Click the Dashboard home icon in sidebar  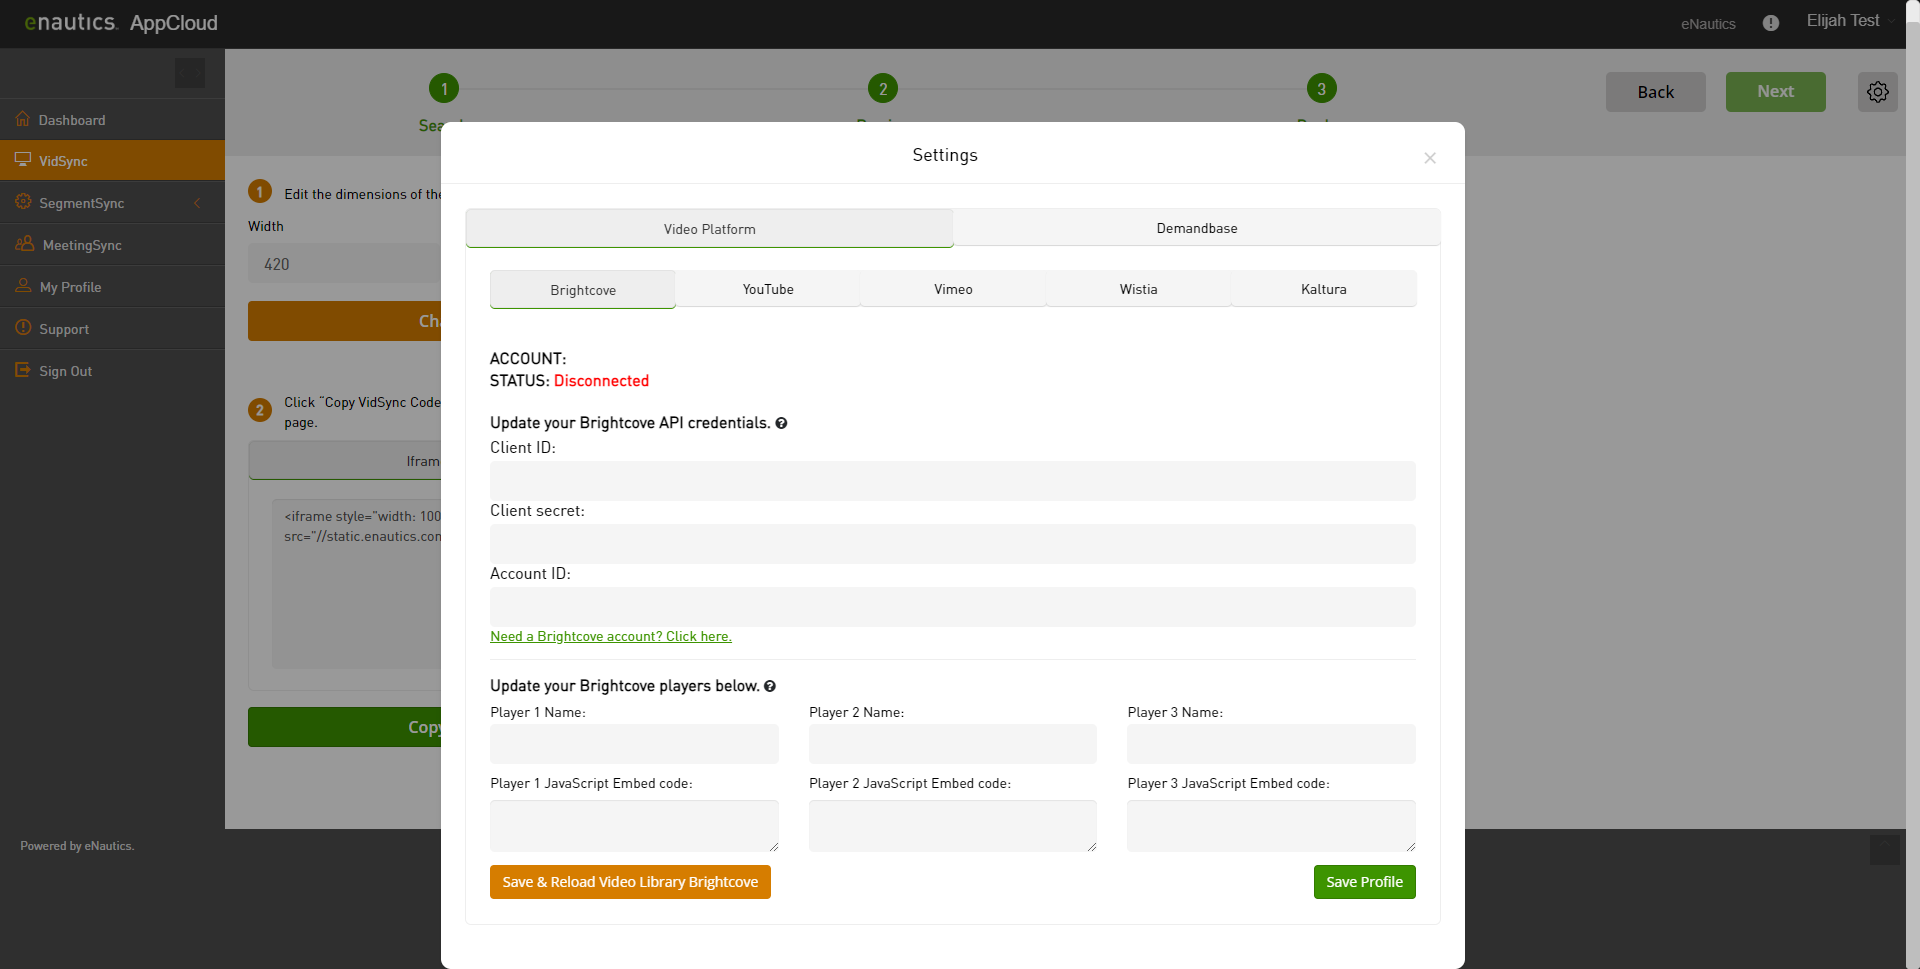22,119
